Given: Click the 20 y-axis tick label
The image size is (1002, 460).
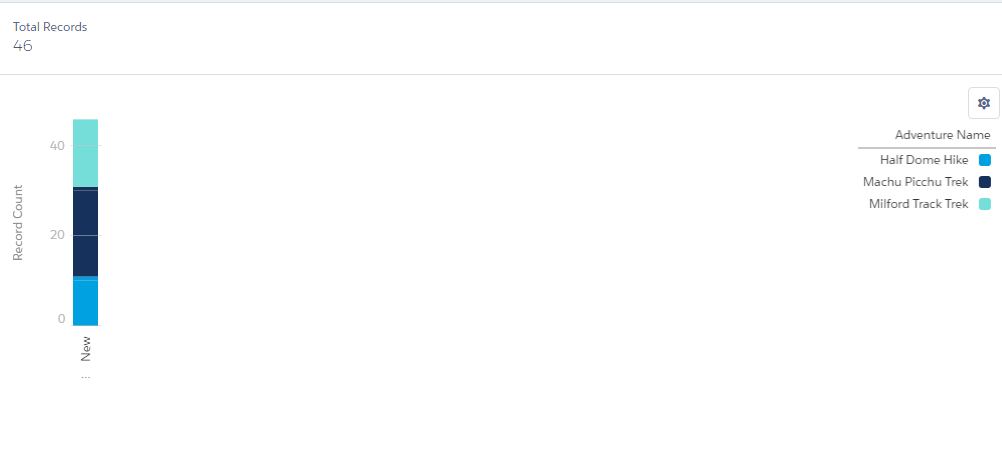Looking at the screenshot, I should [57, 235].
